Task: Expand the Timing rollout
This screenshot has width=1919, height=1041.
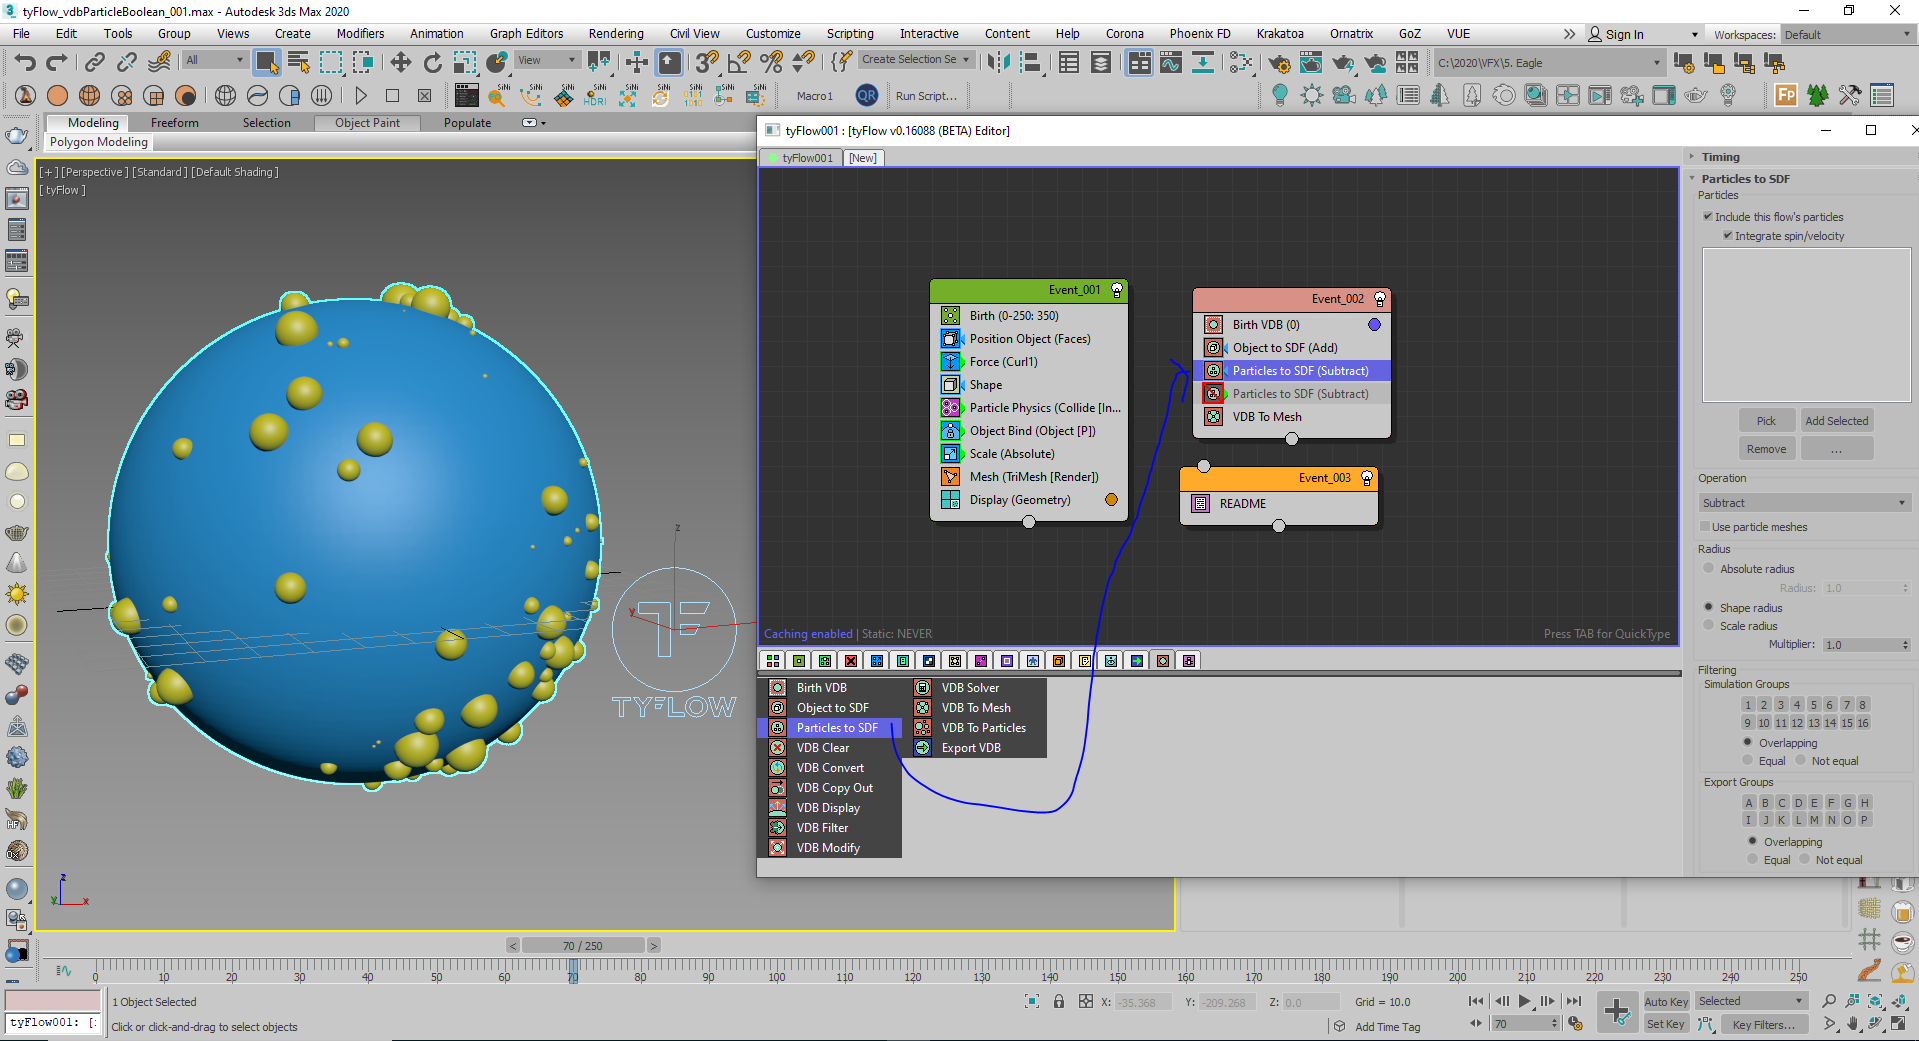Action: pyautogui.click(x=1720, y=157)
